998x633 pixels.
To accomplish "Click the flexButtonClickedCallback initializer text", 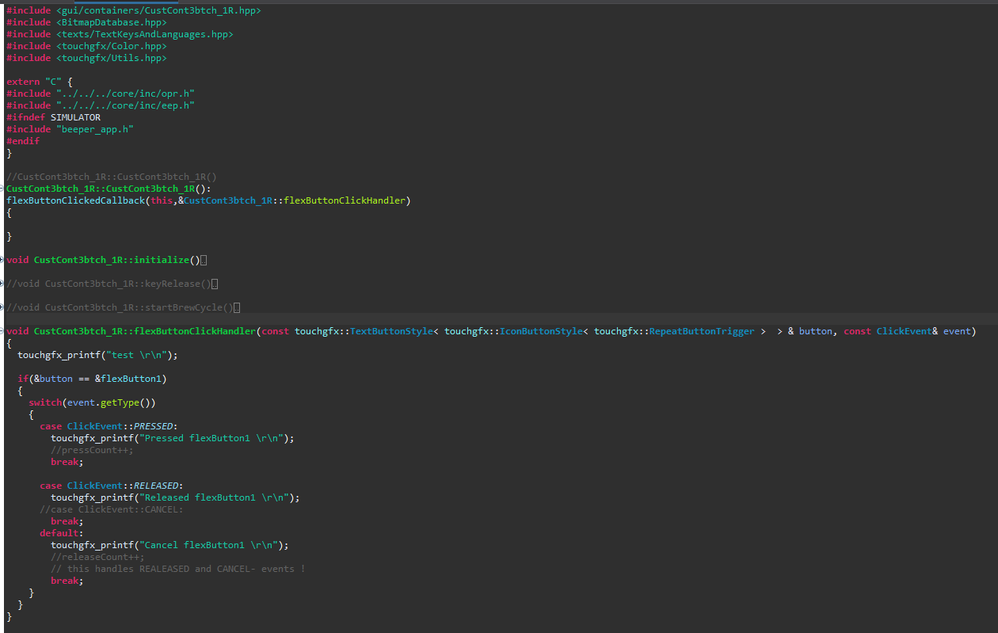I will (x=76, y=200).
